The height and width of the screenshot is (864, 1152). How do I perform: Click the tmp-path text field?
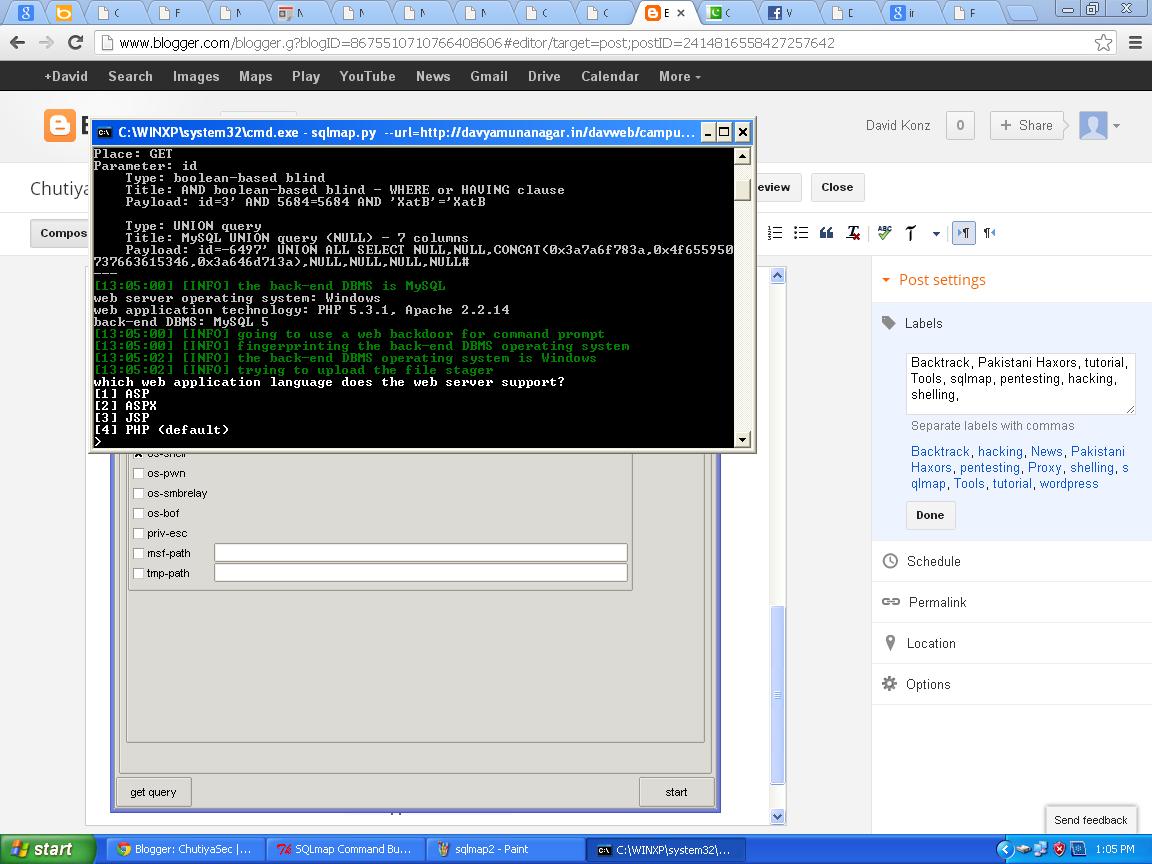[421, 572]
